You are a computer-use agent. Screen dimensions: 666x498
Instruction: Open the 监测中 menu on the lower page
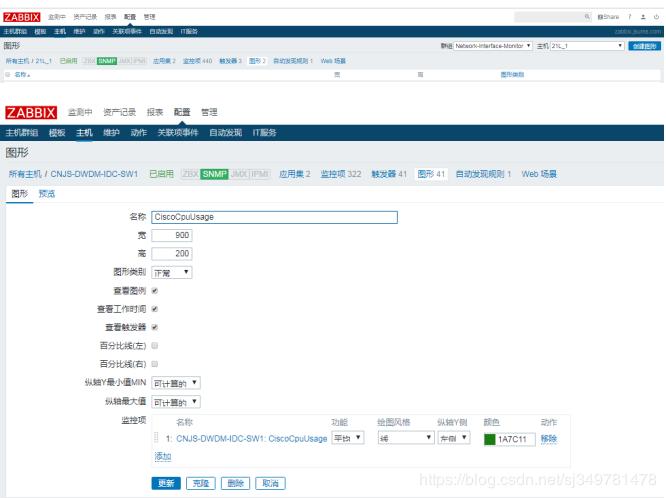(x=80, y=112)
